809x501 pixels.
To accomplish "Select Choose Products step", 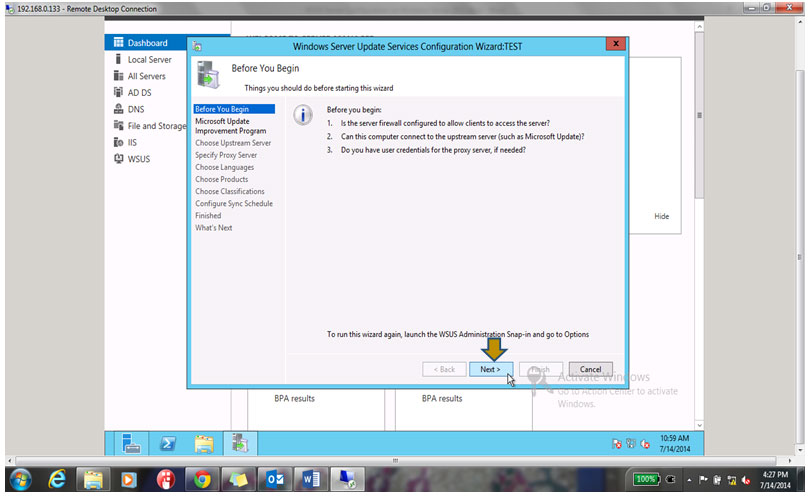I will coord(221,179).
